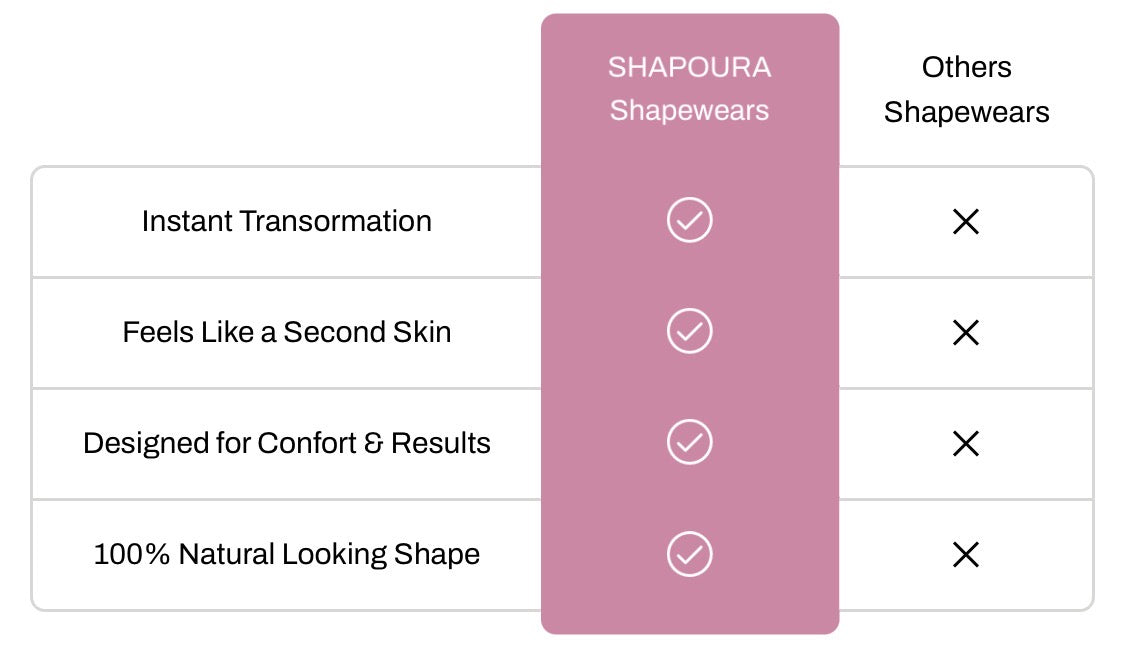Select the Instant Transormation feature label

[286, 221]
